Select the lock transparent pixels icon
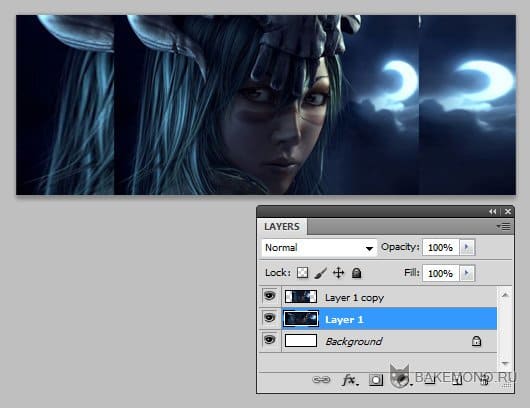 [303, 272]
